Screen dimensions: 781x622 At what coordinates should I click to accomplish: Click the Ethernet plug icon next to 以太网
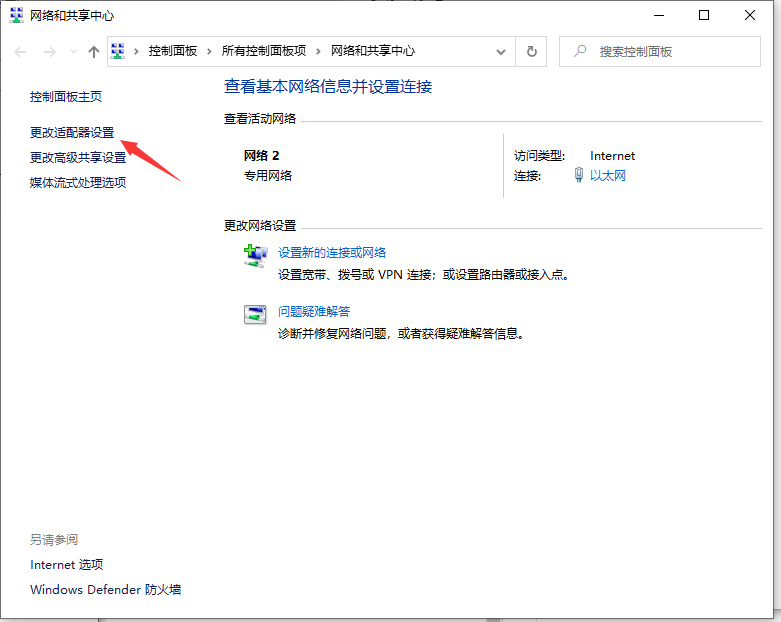(x=578, y=176)
